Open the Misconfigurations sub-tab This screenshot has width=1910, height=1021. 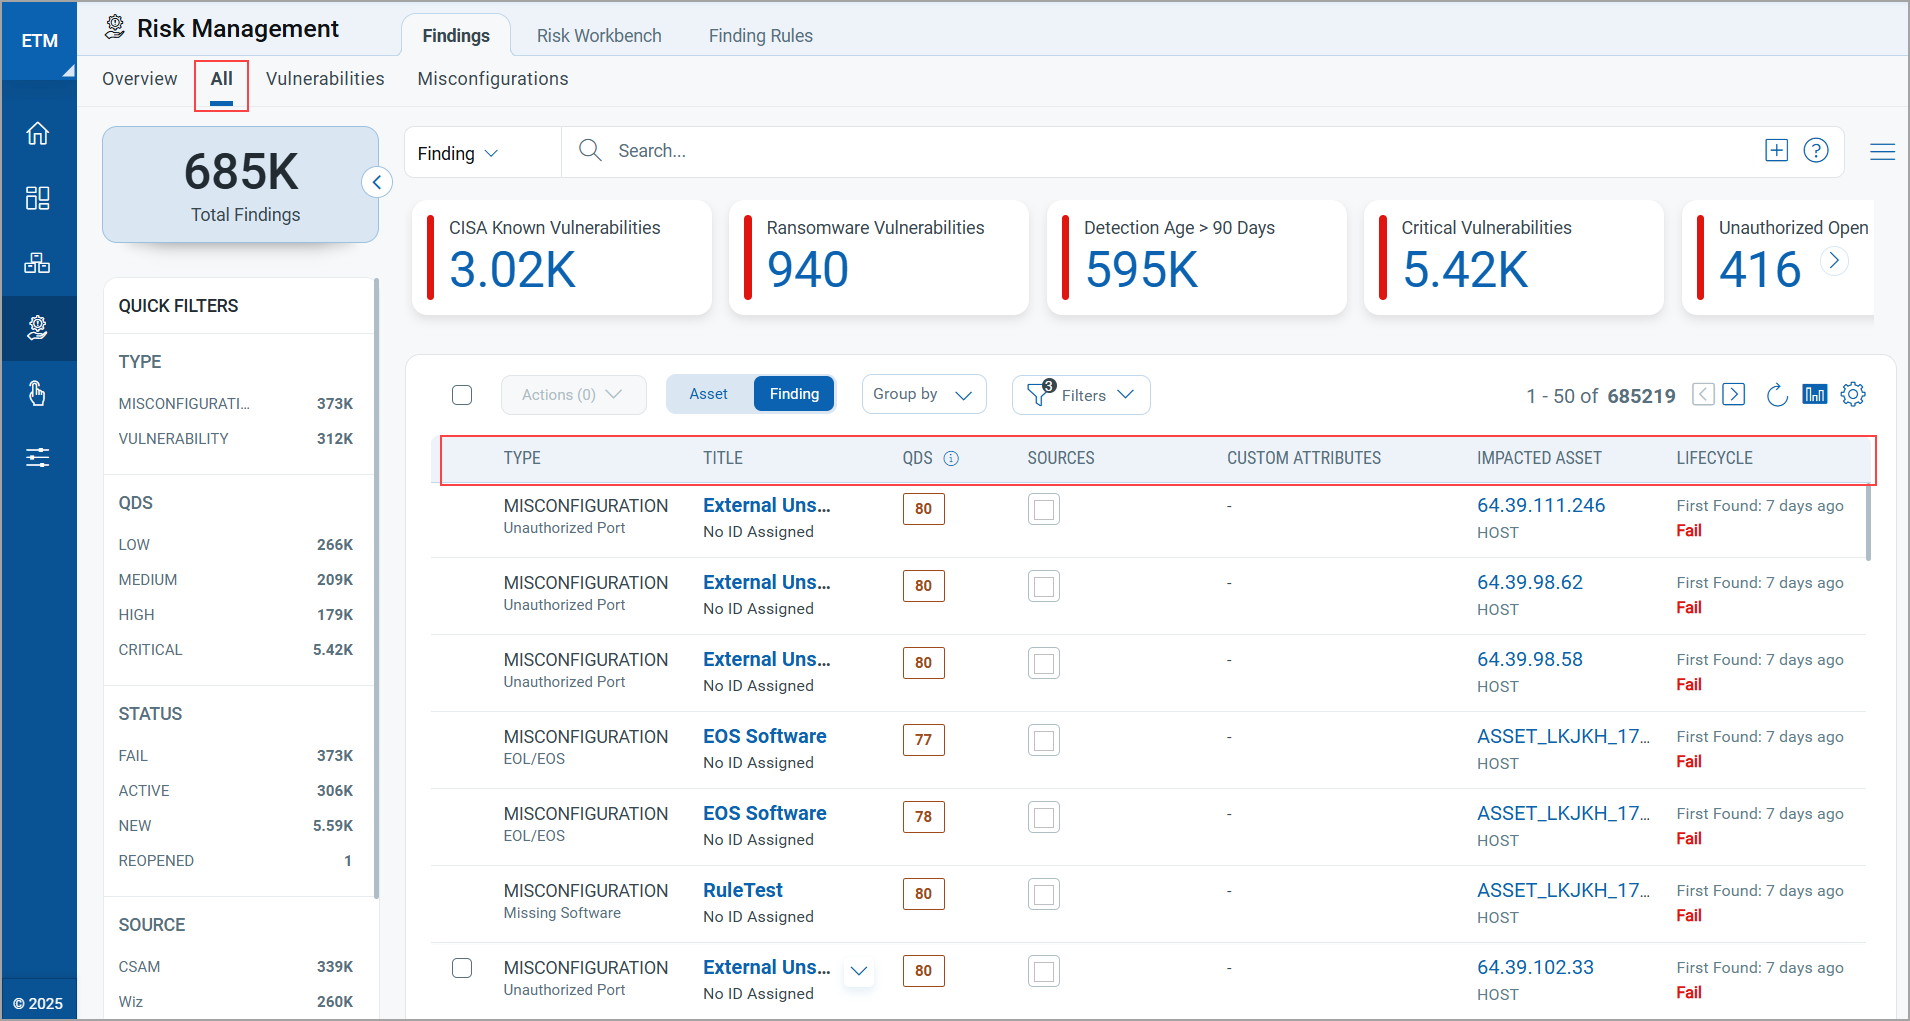point(492,78)
